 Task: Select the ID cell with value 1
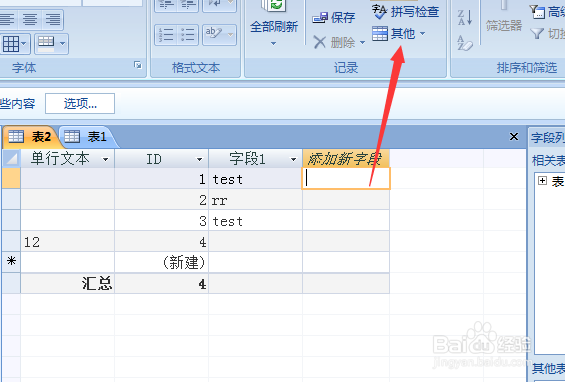pyautogui.click(x=161, y=179)
